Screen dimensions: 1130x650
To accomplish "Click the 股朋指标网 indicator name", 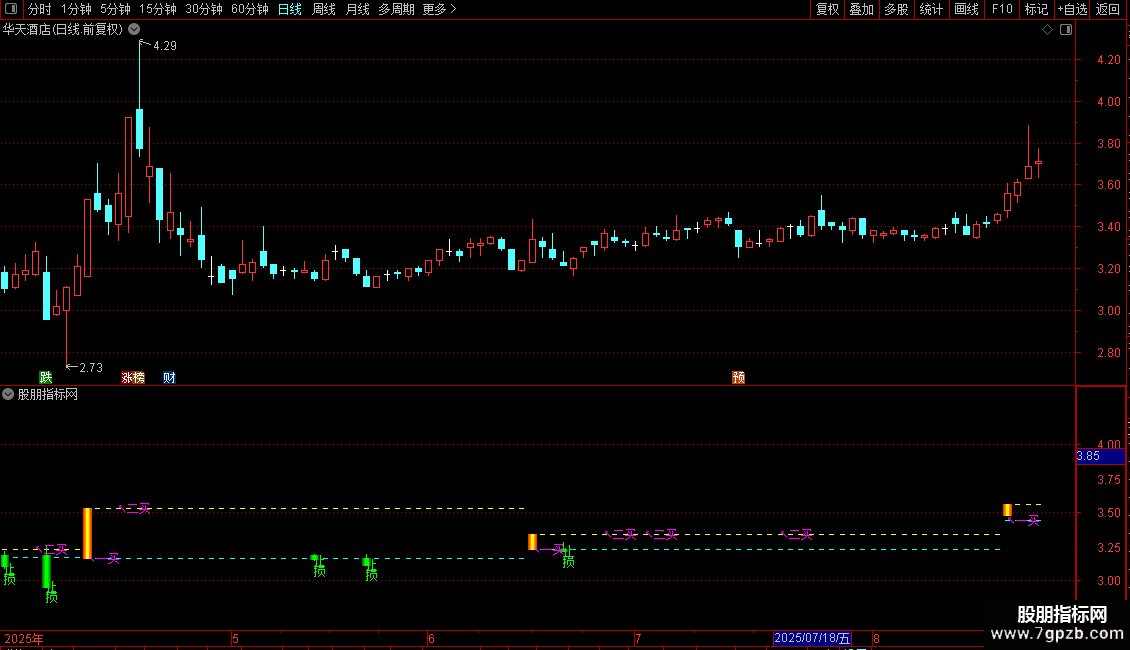I will click(48, 394).
